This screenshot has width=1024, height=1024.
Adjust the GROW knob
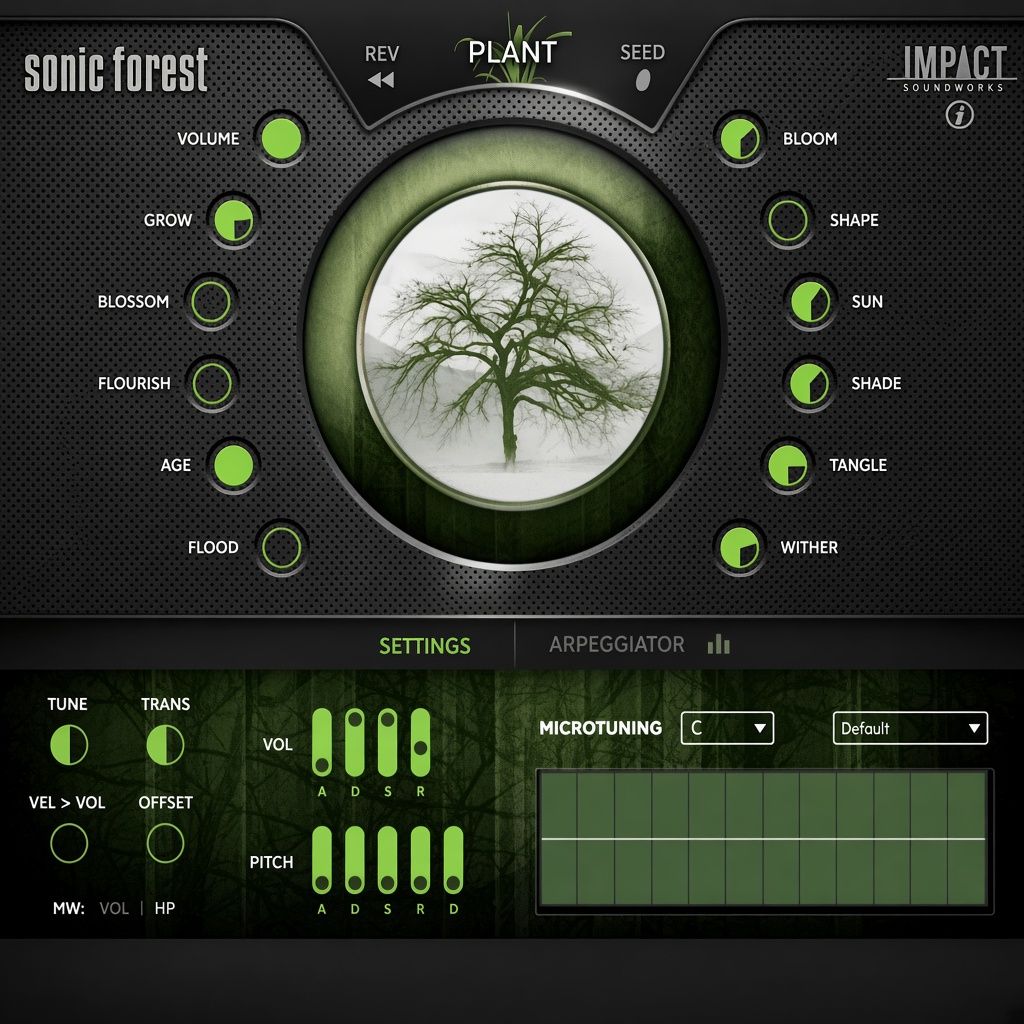(234, 220)
